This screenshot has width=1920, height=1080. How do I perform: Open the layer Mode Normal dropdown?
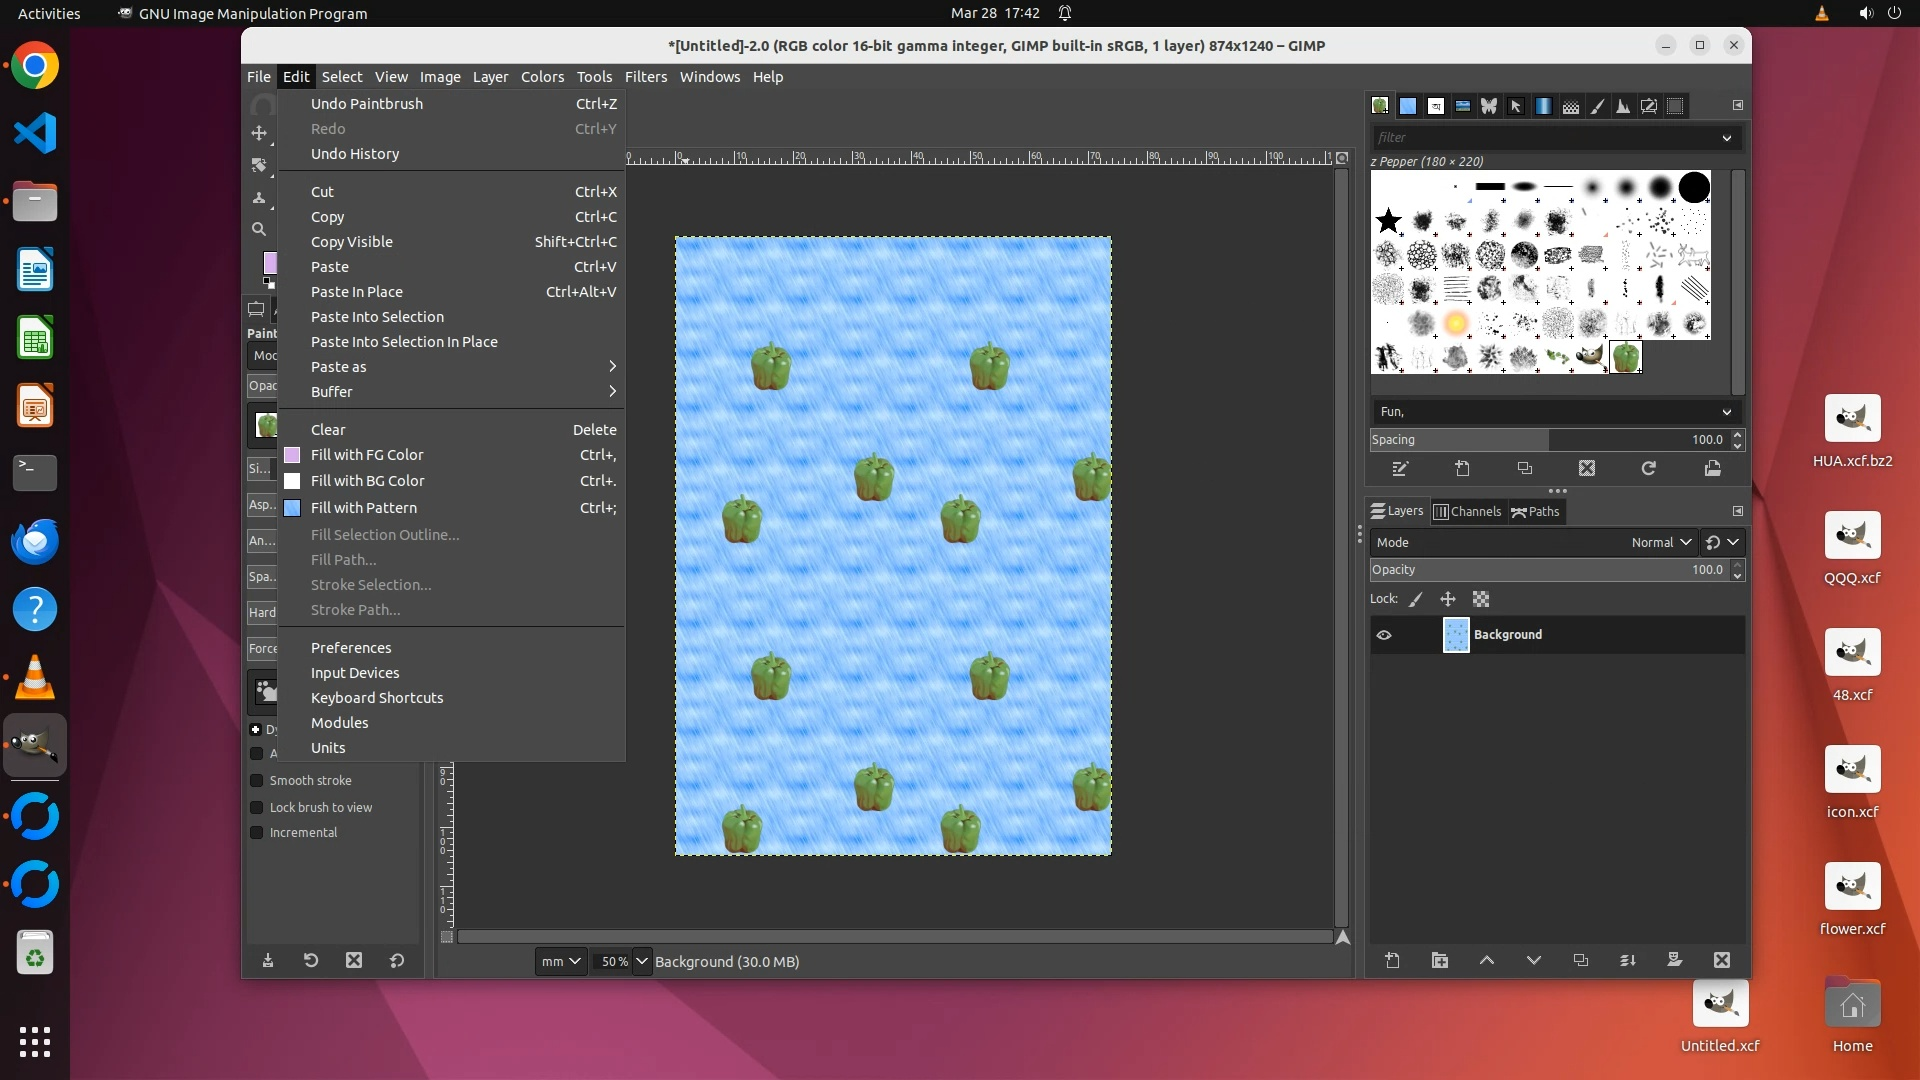point(1660,542)
